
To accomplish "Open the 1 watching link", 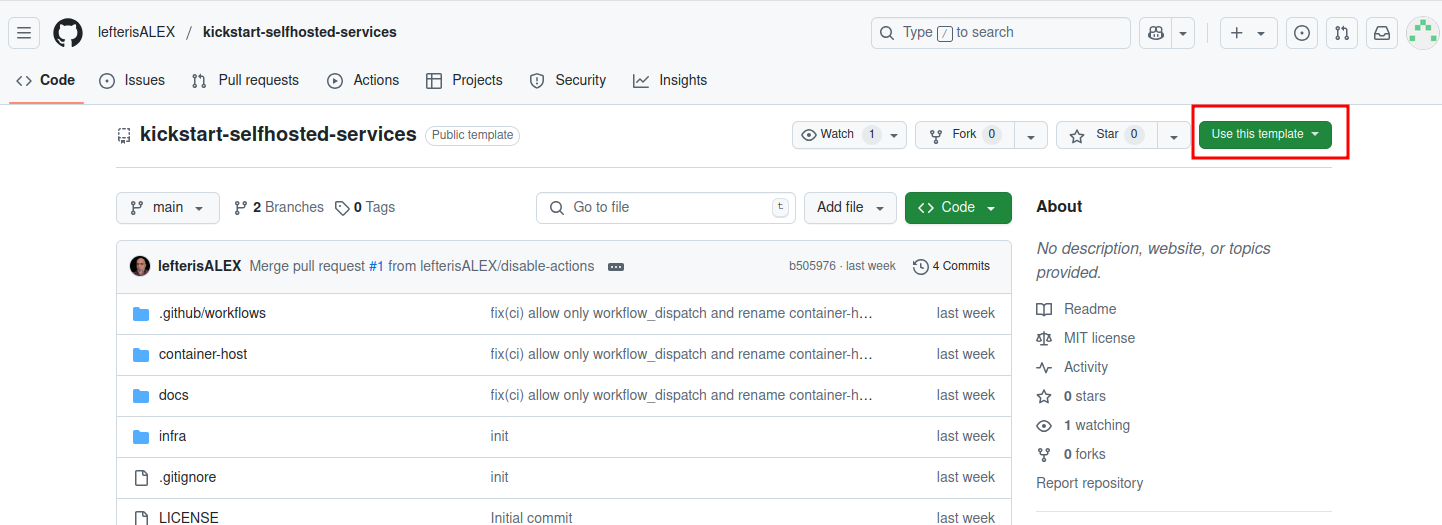I will 1097,426.
